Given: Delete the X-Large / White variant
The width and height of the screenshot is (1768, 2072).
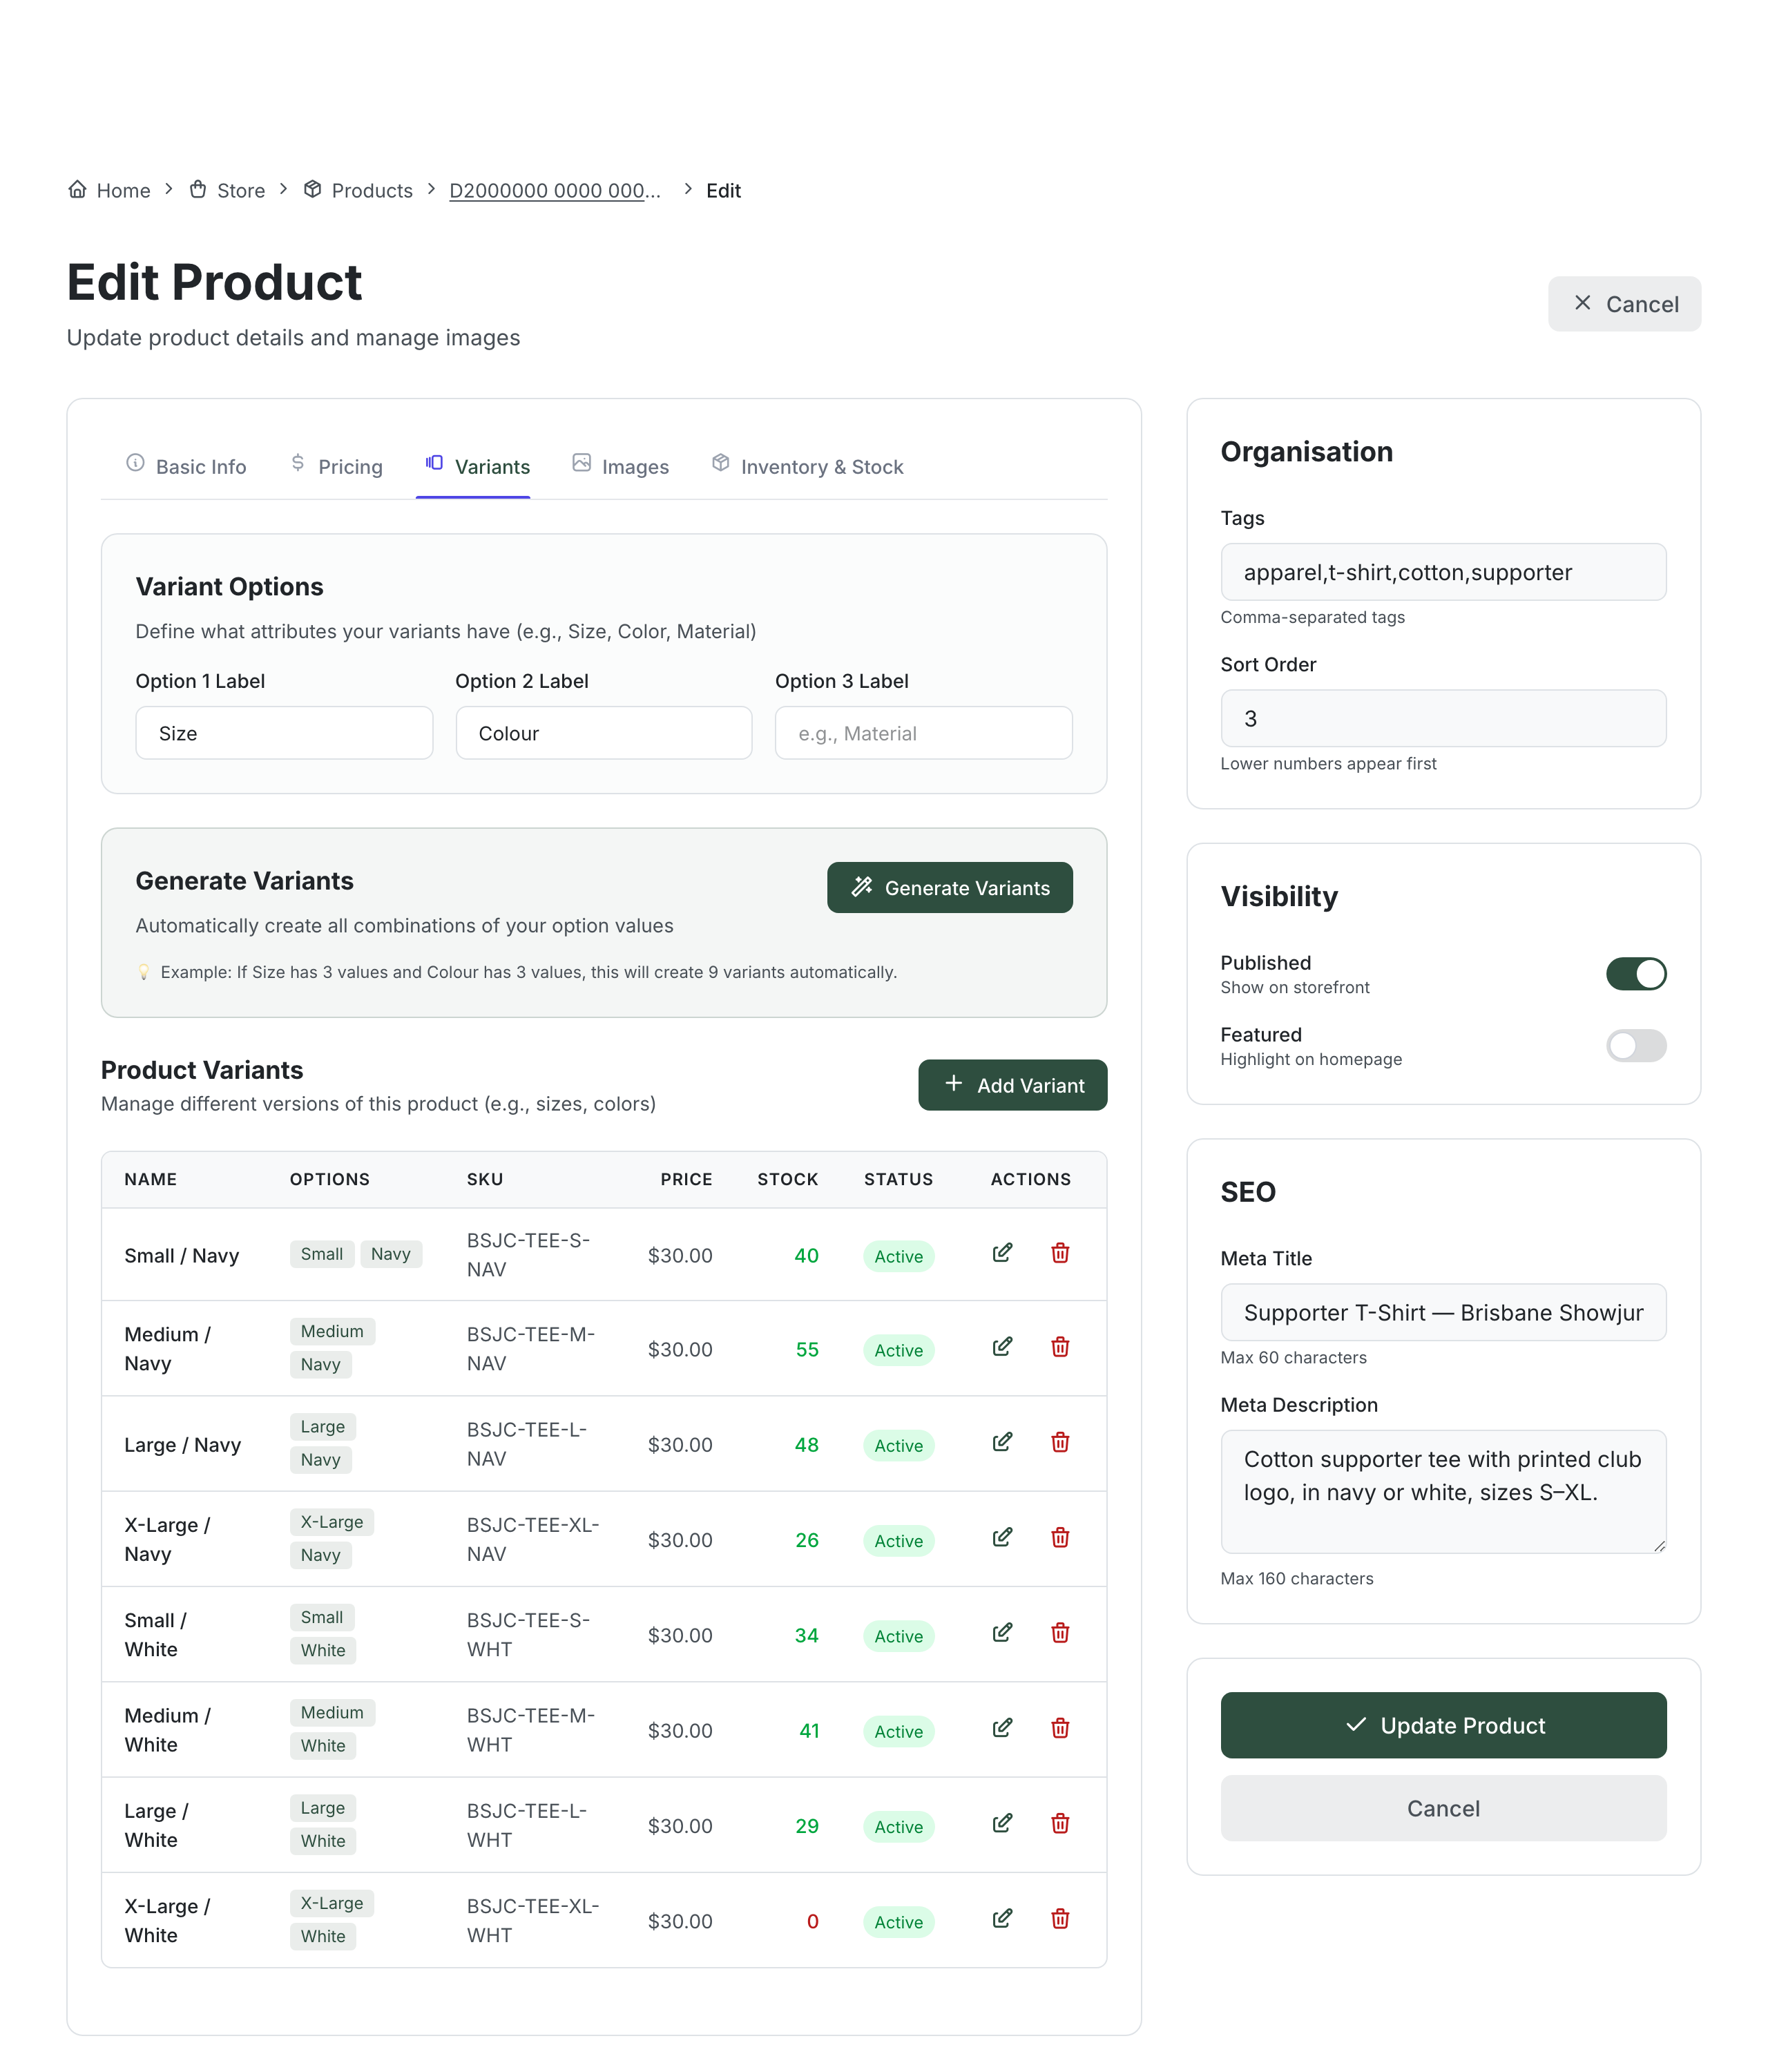Looking at the screenshot, I should click(x=1060, y=1918).
